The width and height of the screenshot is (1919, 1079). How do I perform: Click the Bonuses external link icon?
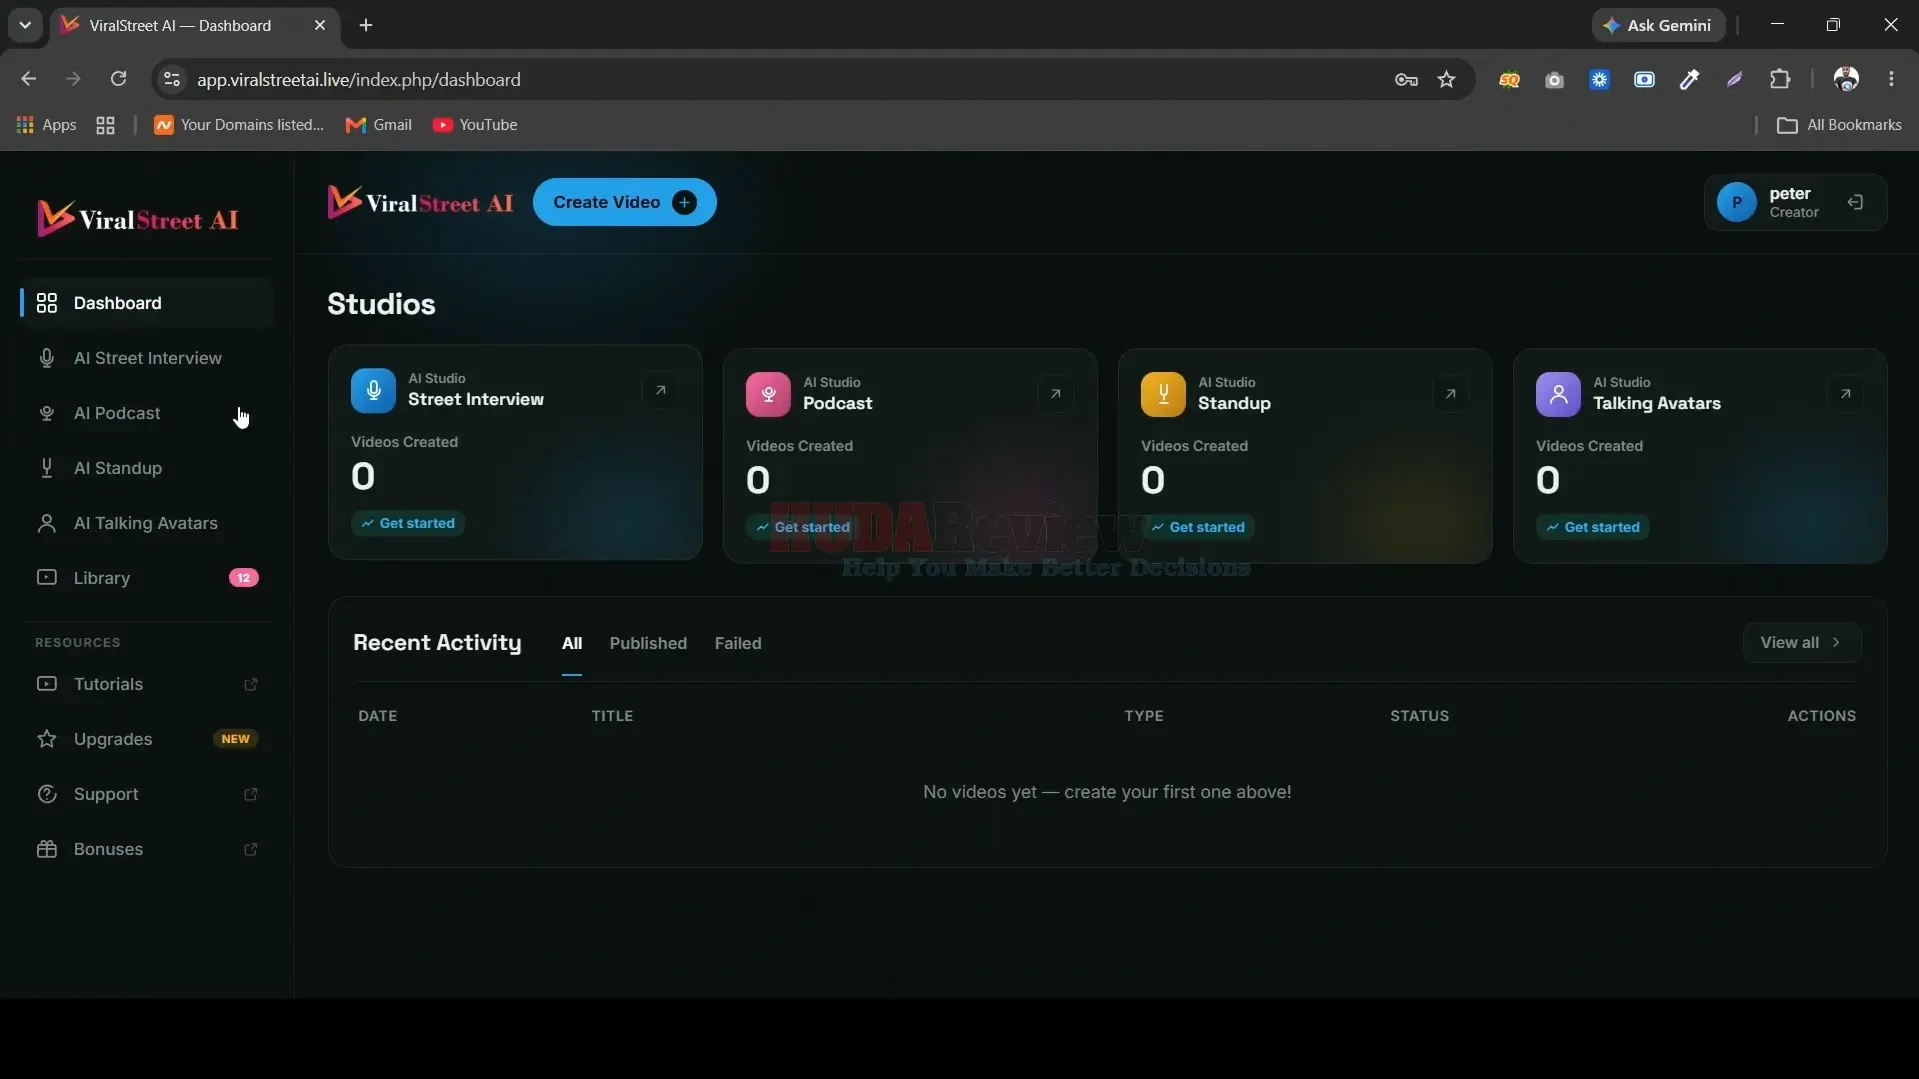coord(251,849)
